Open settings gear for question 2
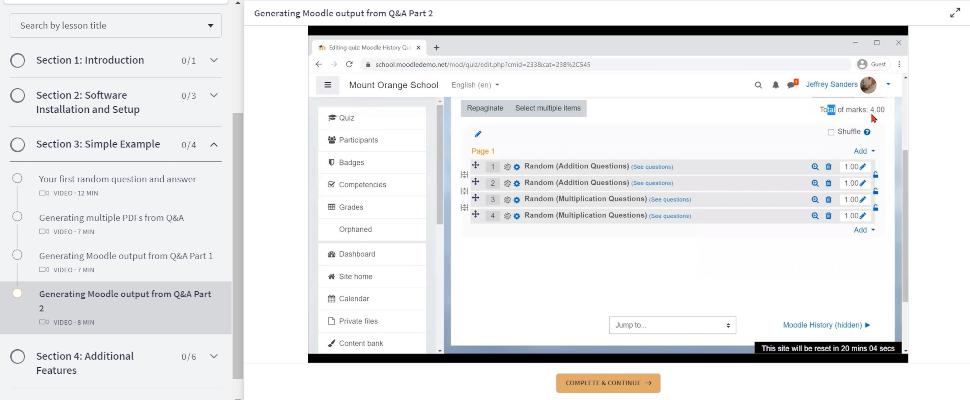970x400 pixels. [517, 184]
